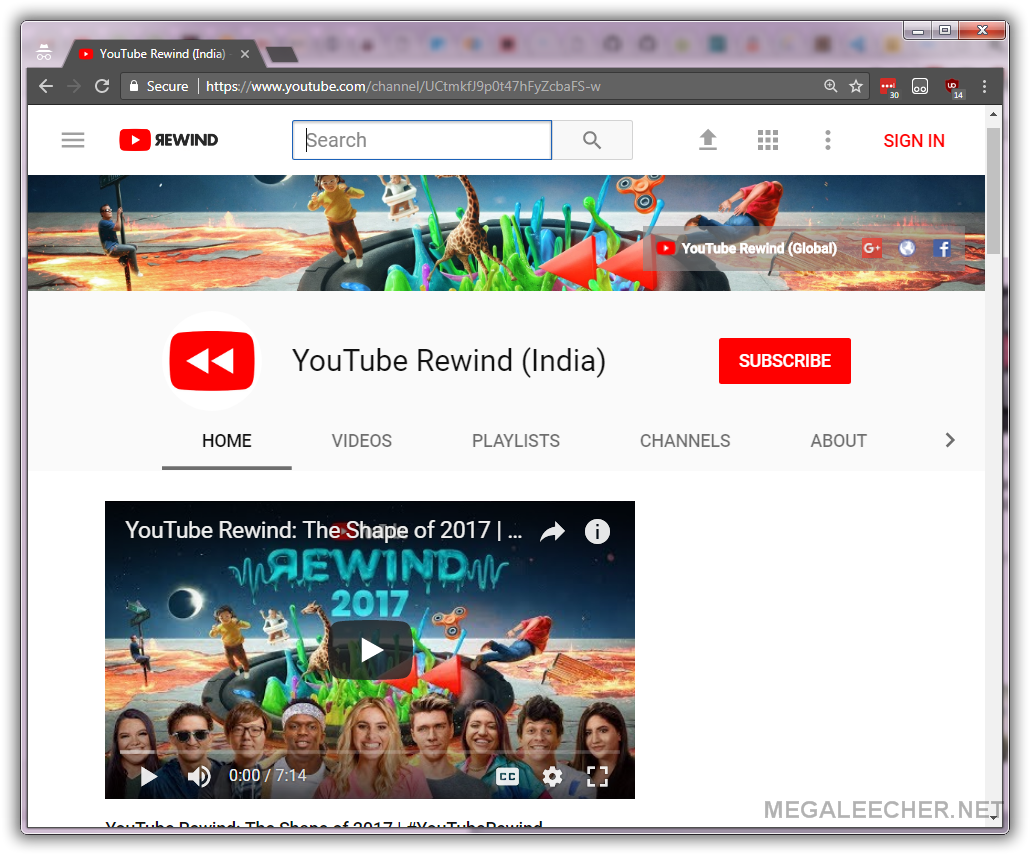
Task: Click SIGN IN
Action: (x=914, y=141)
